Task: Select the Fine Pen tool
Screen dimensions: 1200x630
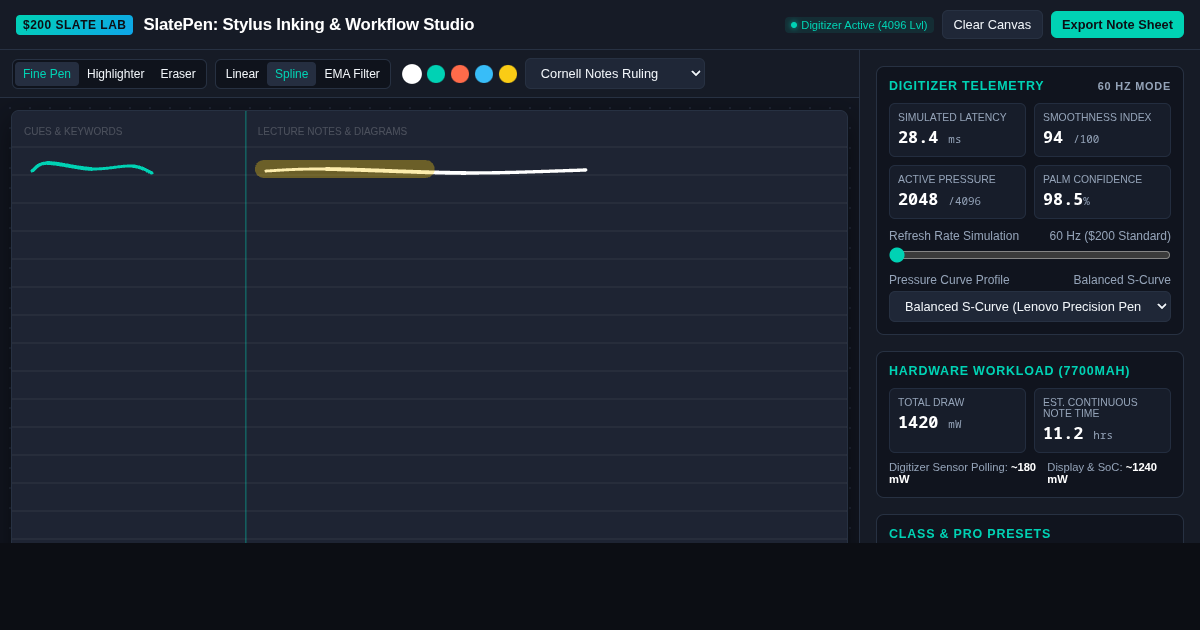Action: coord(47,74)
